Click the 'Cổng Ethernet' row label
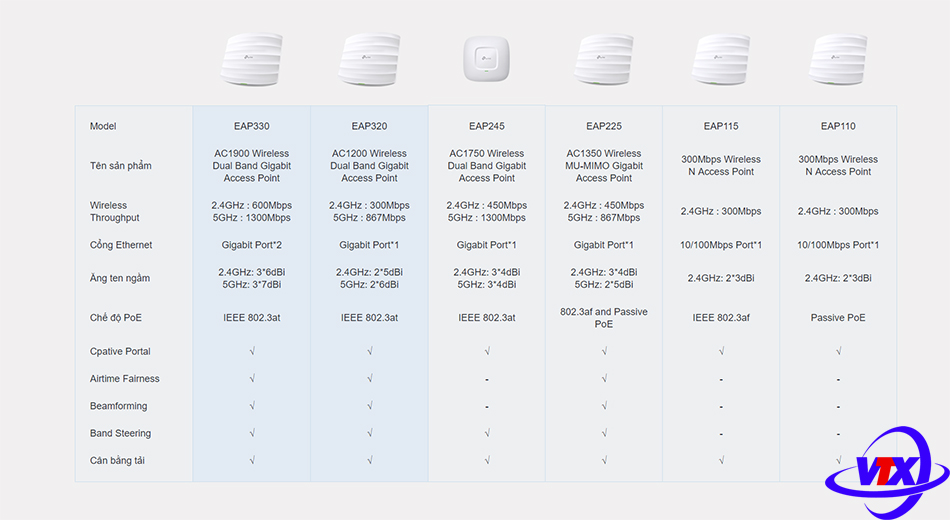Image resolution: width=950 pixels, height=520 pixels. pyautogui.click(x=121, y=245)
